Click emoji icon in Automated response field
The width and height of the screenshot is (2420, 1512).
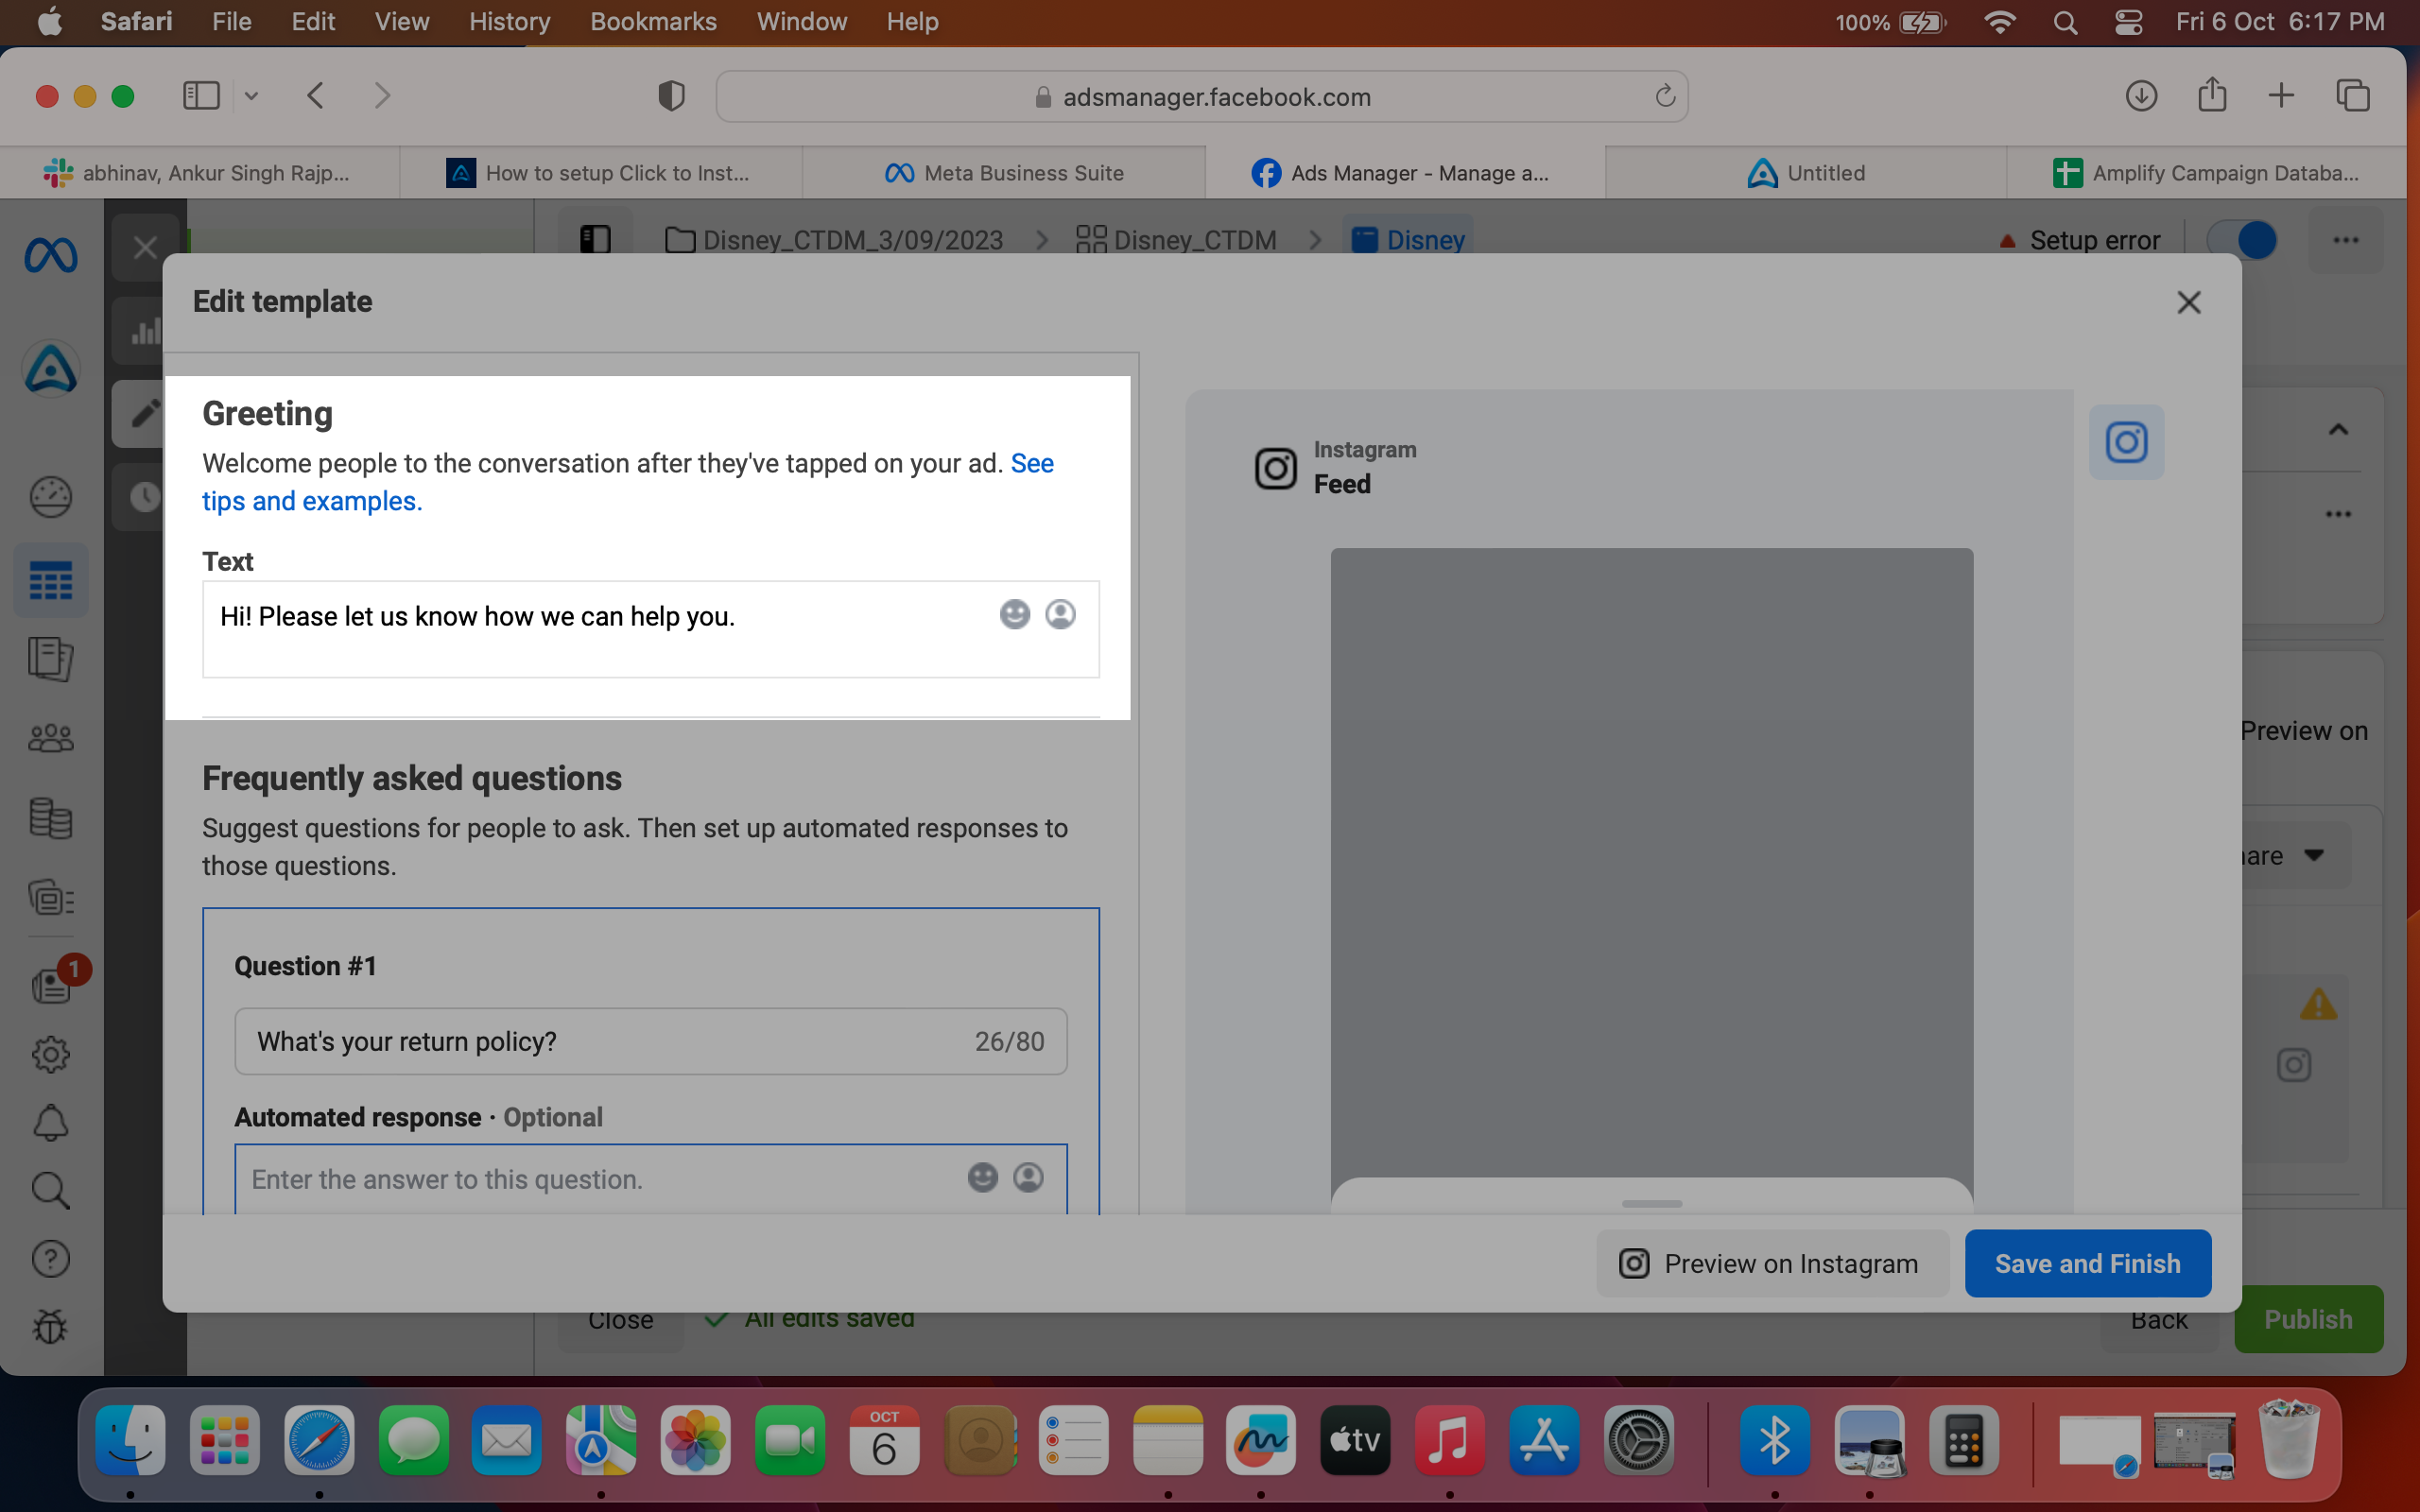pyautogui.click(x=982, y=1177)
